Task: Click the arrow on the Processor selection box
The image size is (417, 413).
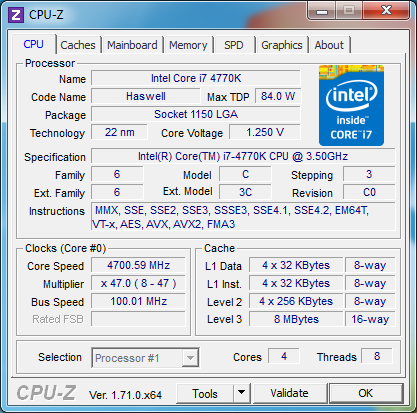Action: pos(190,358)
